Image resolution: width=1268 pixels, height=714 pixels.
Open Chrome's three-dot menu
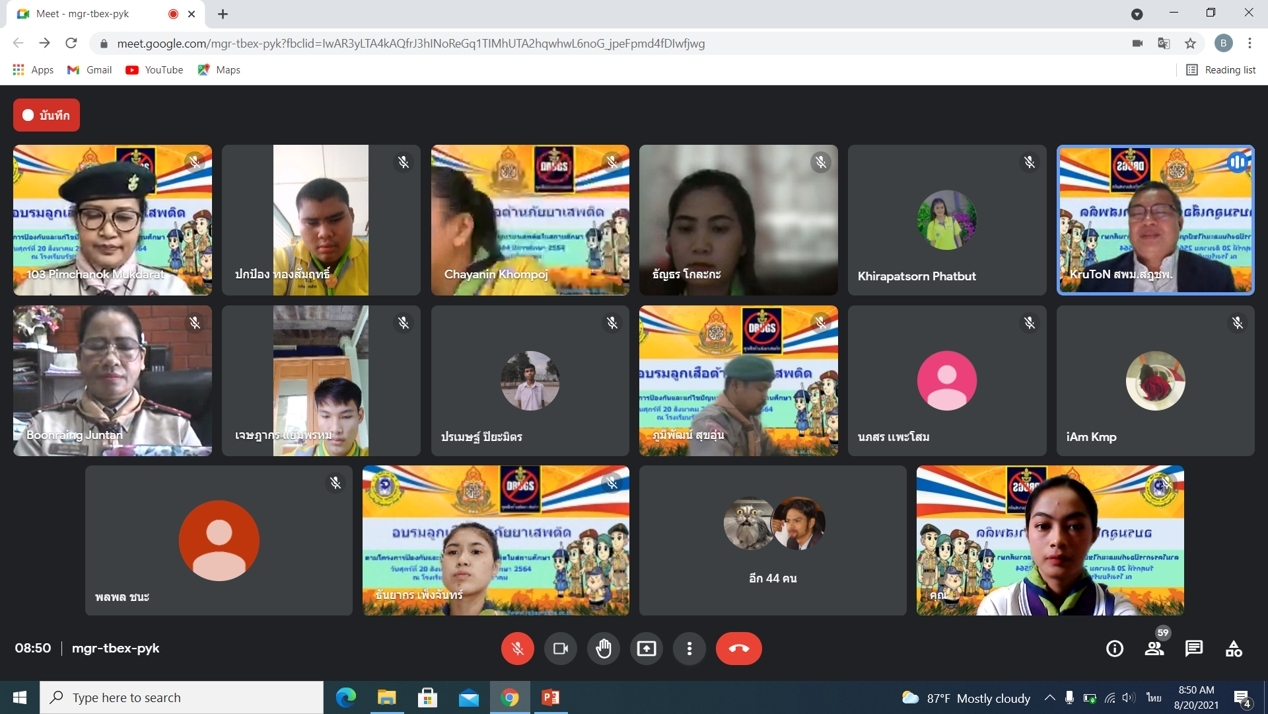pos(1250,43)
